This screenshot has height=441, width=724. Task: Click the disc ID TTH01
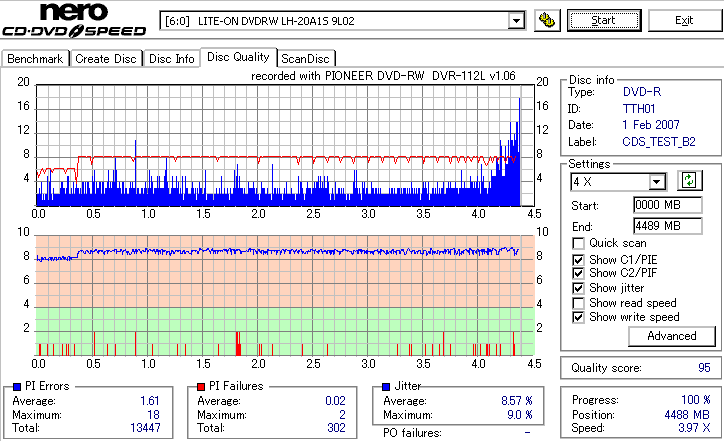[x=639, y=109]
